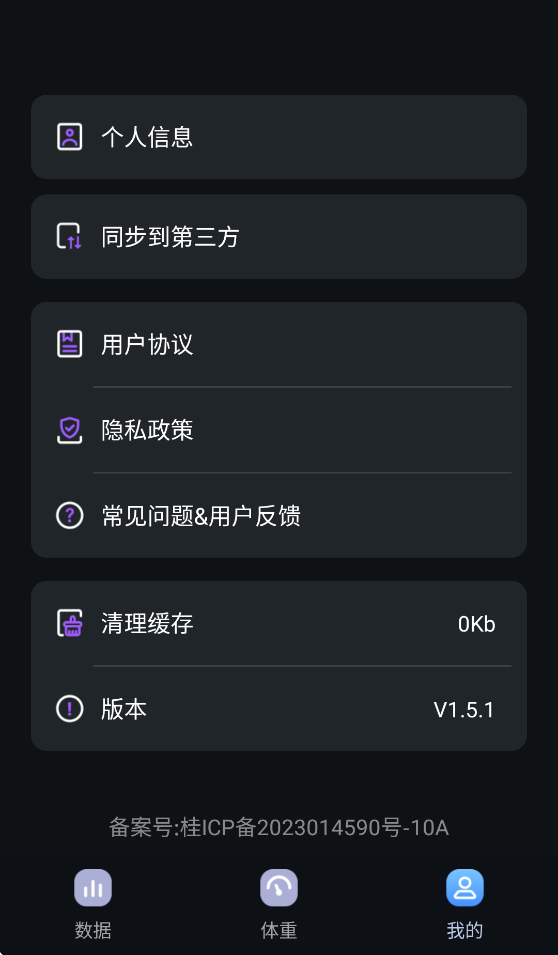The height and width of the screenshot is (955, 558).
Task: Switch to the 数据 tab label
Action: point(93,931)
